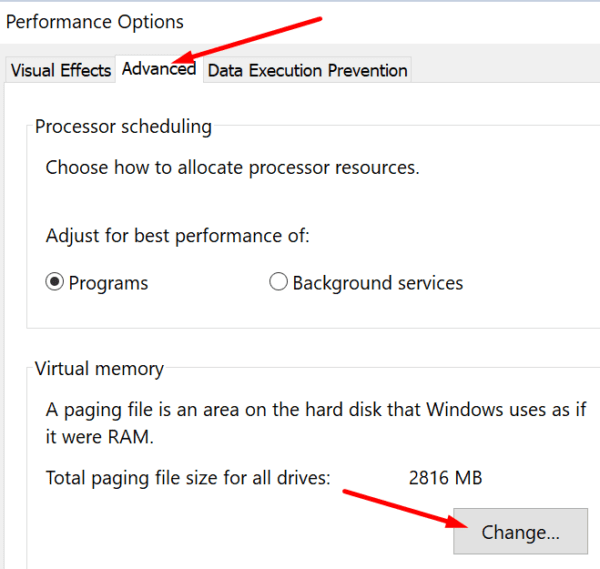
Task: Select the Programs radio button
Action: 55,283
